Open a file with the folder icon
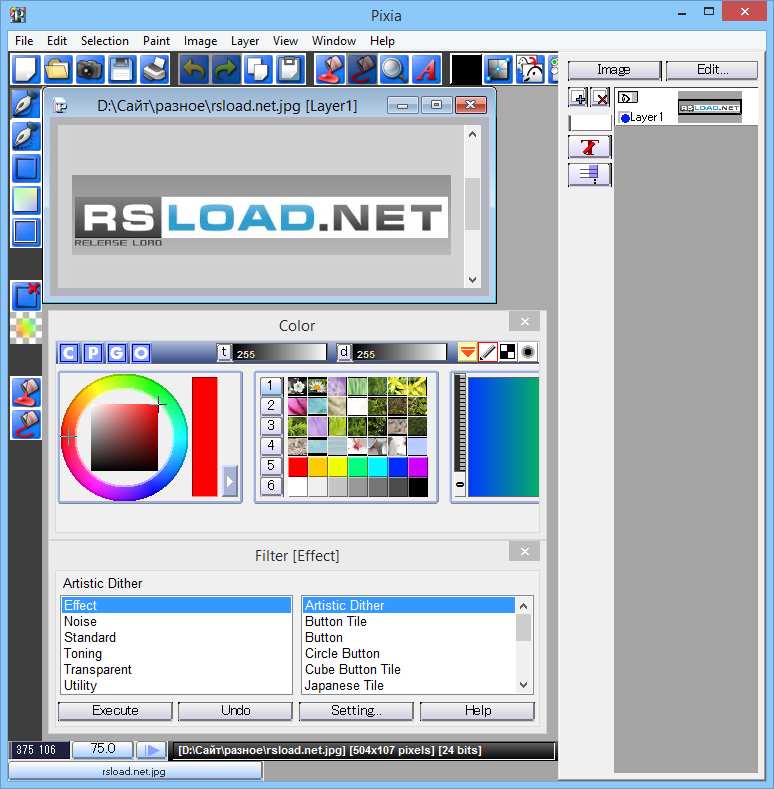Screen dimensions: 774x789 57,69
